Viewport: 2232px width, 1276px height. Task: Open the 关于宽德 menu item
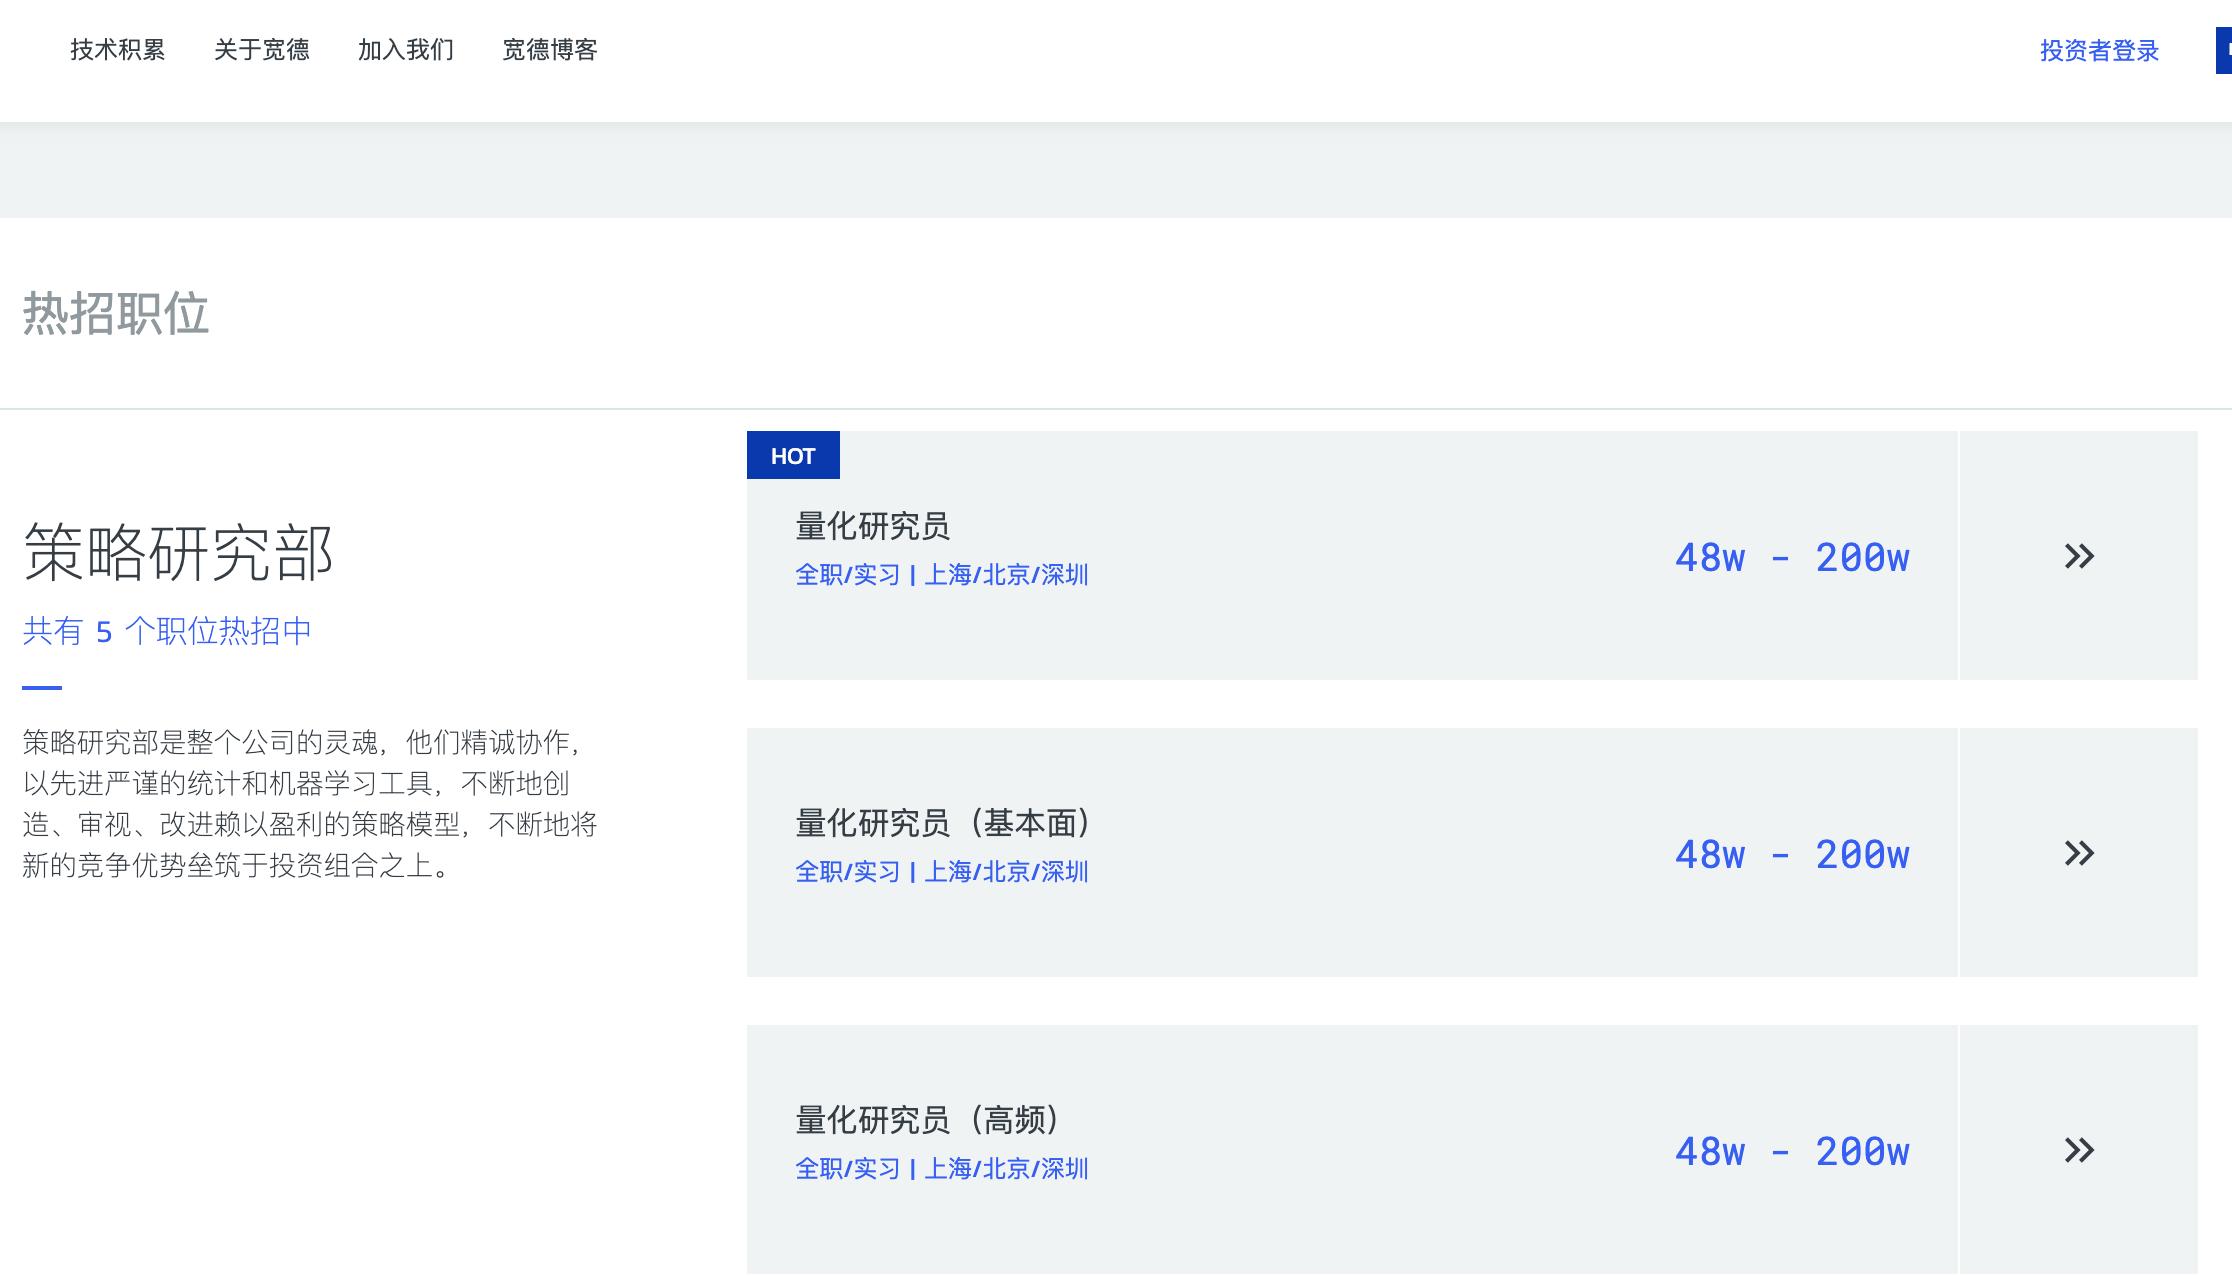pyautogui.click(x=262, y=50)
